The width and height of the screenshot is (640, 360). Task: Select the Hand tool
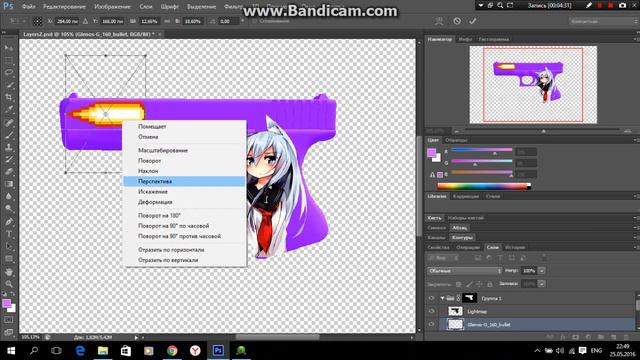click(x=9, y=272)
